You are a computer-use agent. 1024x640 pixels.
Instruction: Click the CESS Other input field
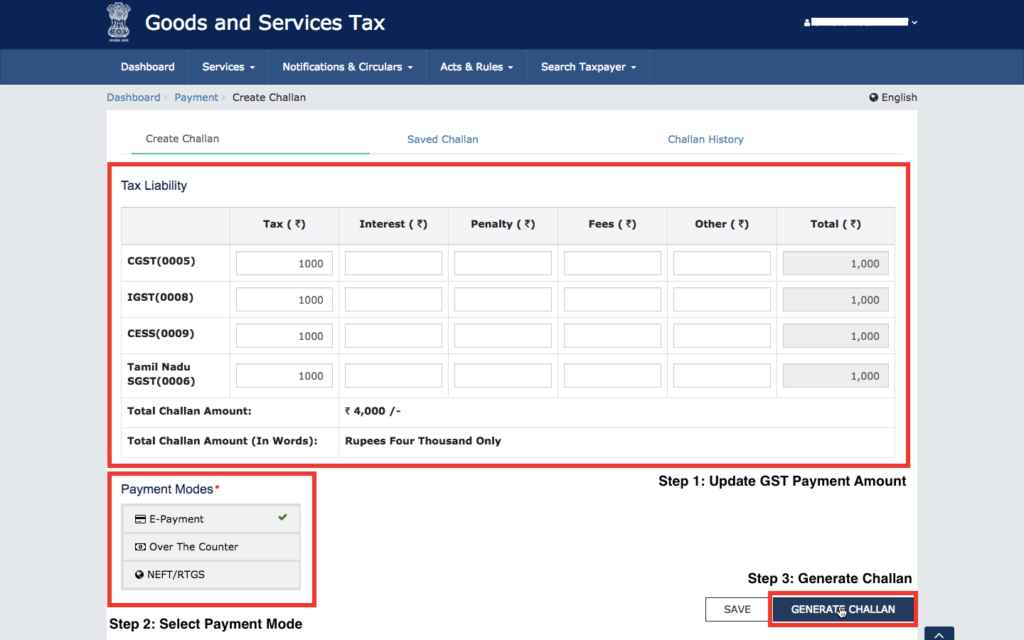point(722,336)
